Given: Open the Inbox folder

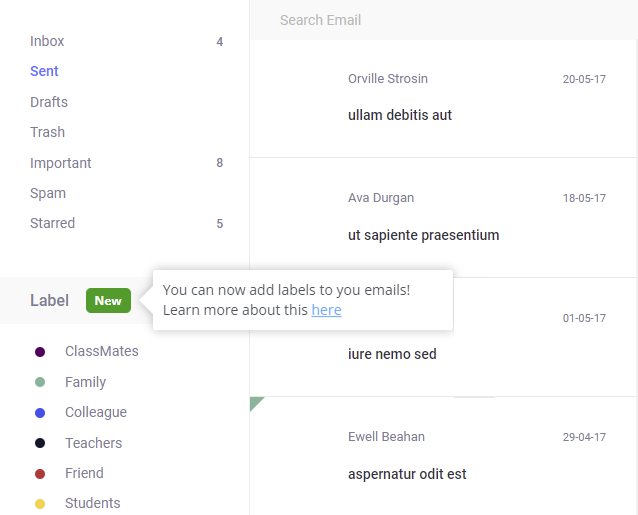Looking at the screenshot, I should [47, 41].
